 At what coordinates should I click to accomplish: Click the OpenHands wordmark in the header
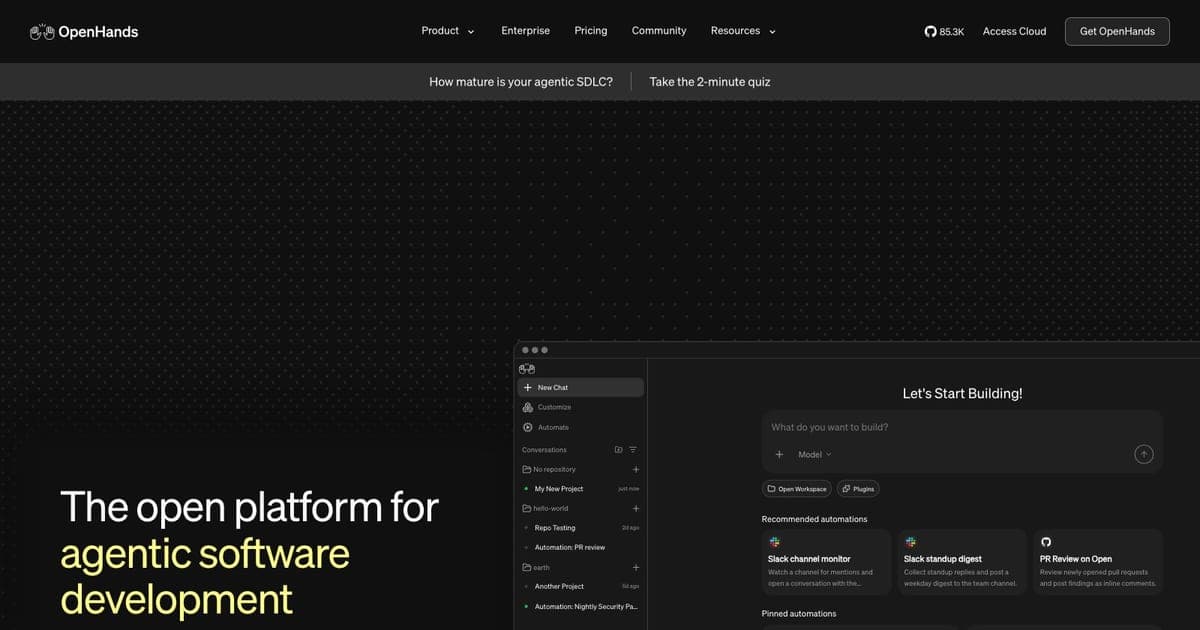click(x=98, y=32)
